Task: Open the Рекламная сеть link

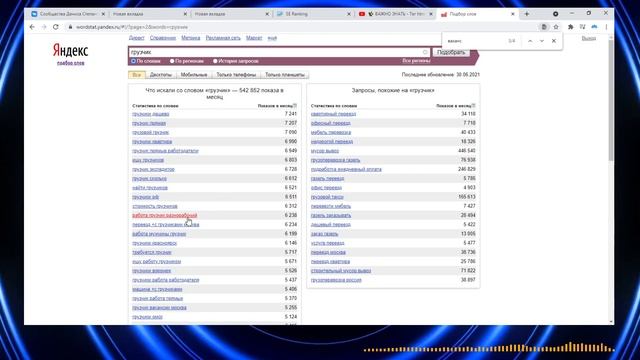Action: (x=223, y=38)
